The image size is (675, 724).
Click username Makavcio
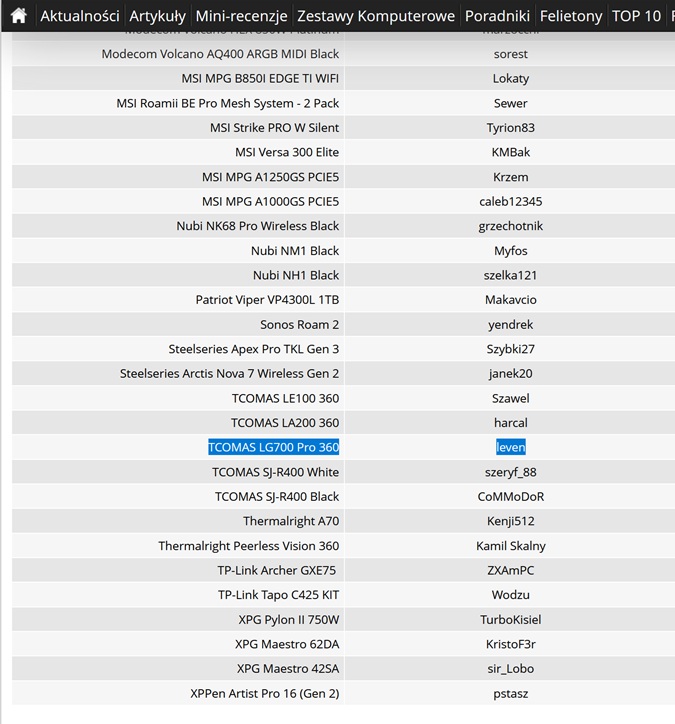(x=511, y=300)
